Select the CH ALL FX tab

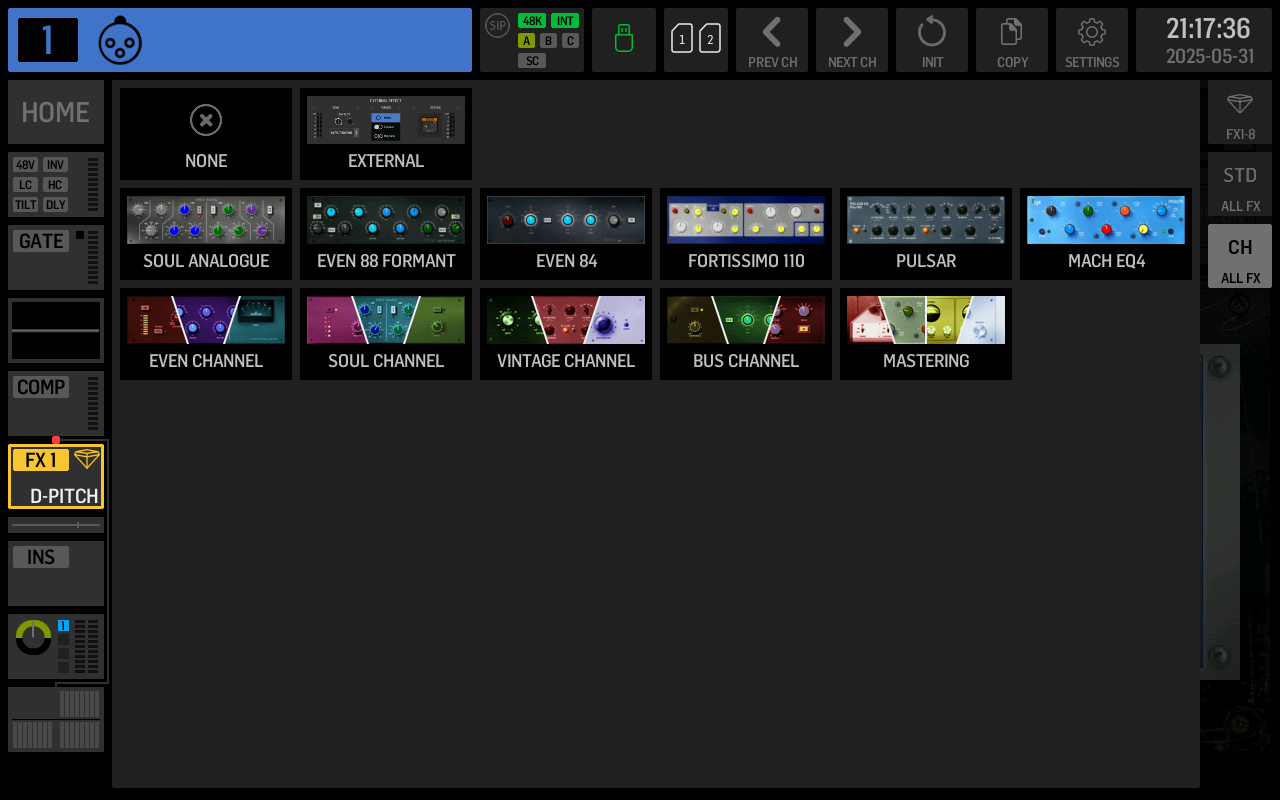[1240, 256]
